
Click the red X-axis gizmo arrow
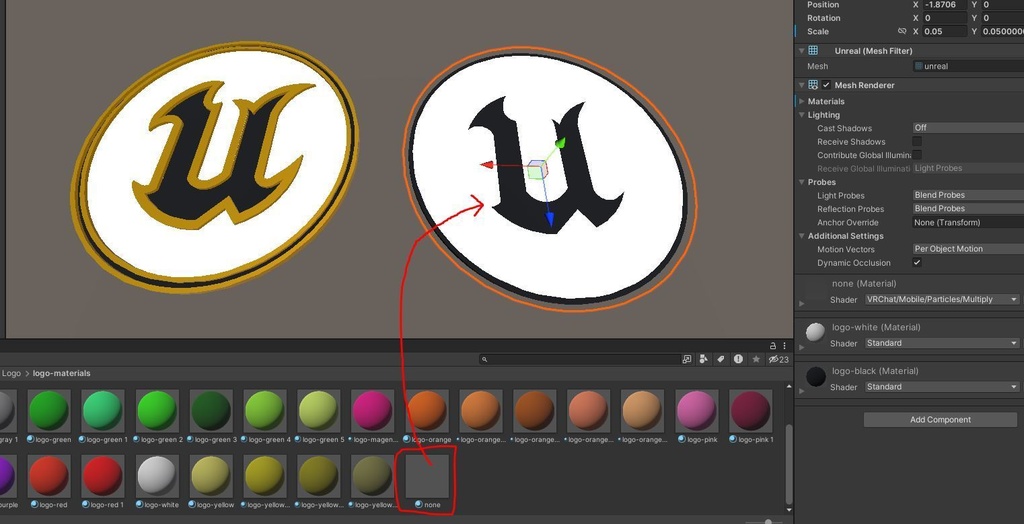click(x=487, y=165)
